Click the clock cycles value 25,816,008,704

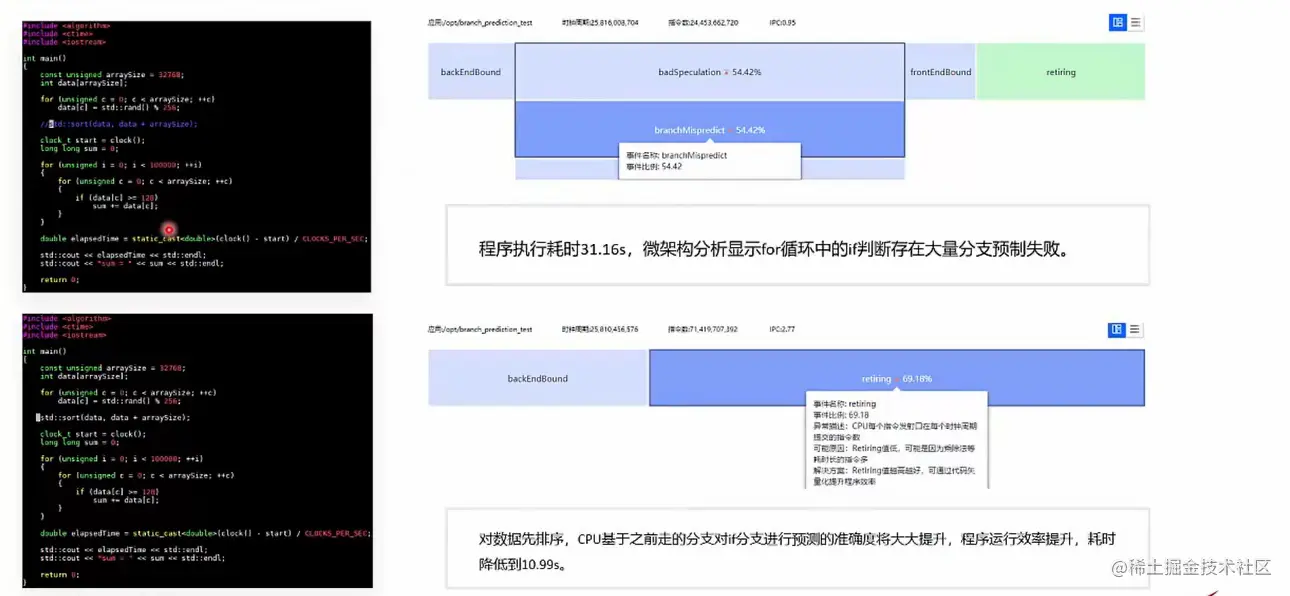coord(600,21)
